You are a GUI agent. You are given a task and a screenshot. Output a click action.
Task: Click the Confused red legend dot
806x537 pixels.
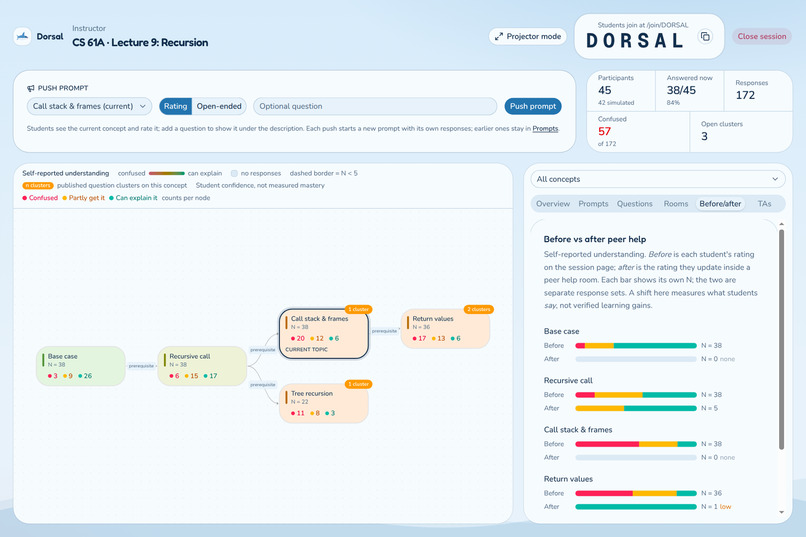click(x=25, y=198)
